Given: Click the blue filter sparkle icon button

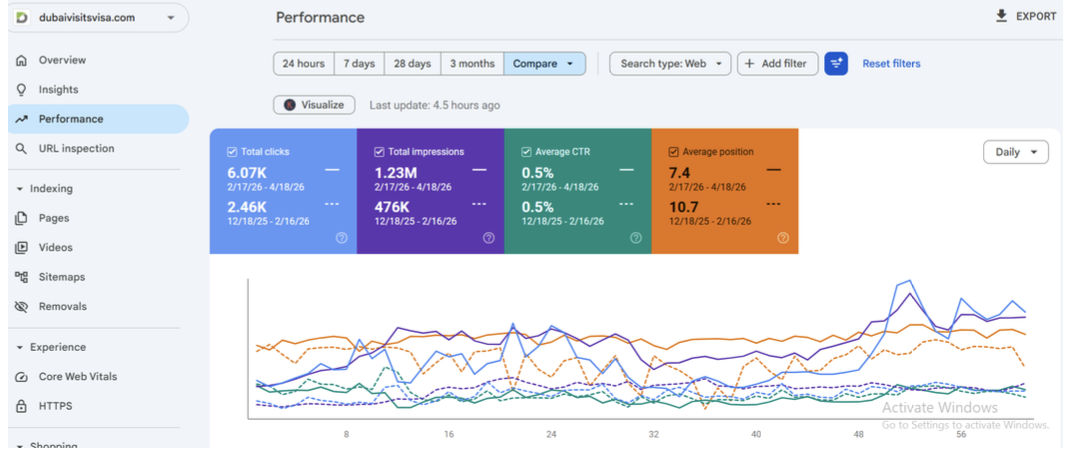Looking at the screenshot, I should point(836,64).
